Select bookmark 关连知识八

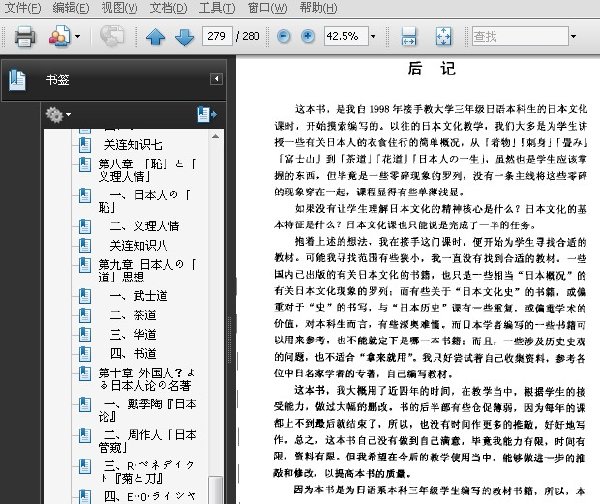coord(138,246)
